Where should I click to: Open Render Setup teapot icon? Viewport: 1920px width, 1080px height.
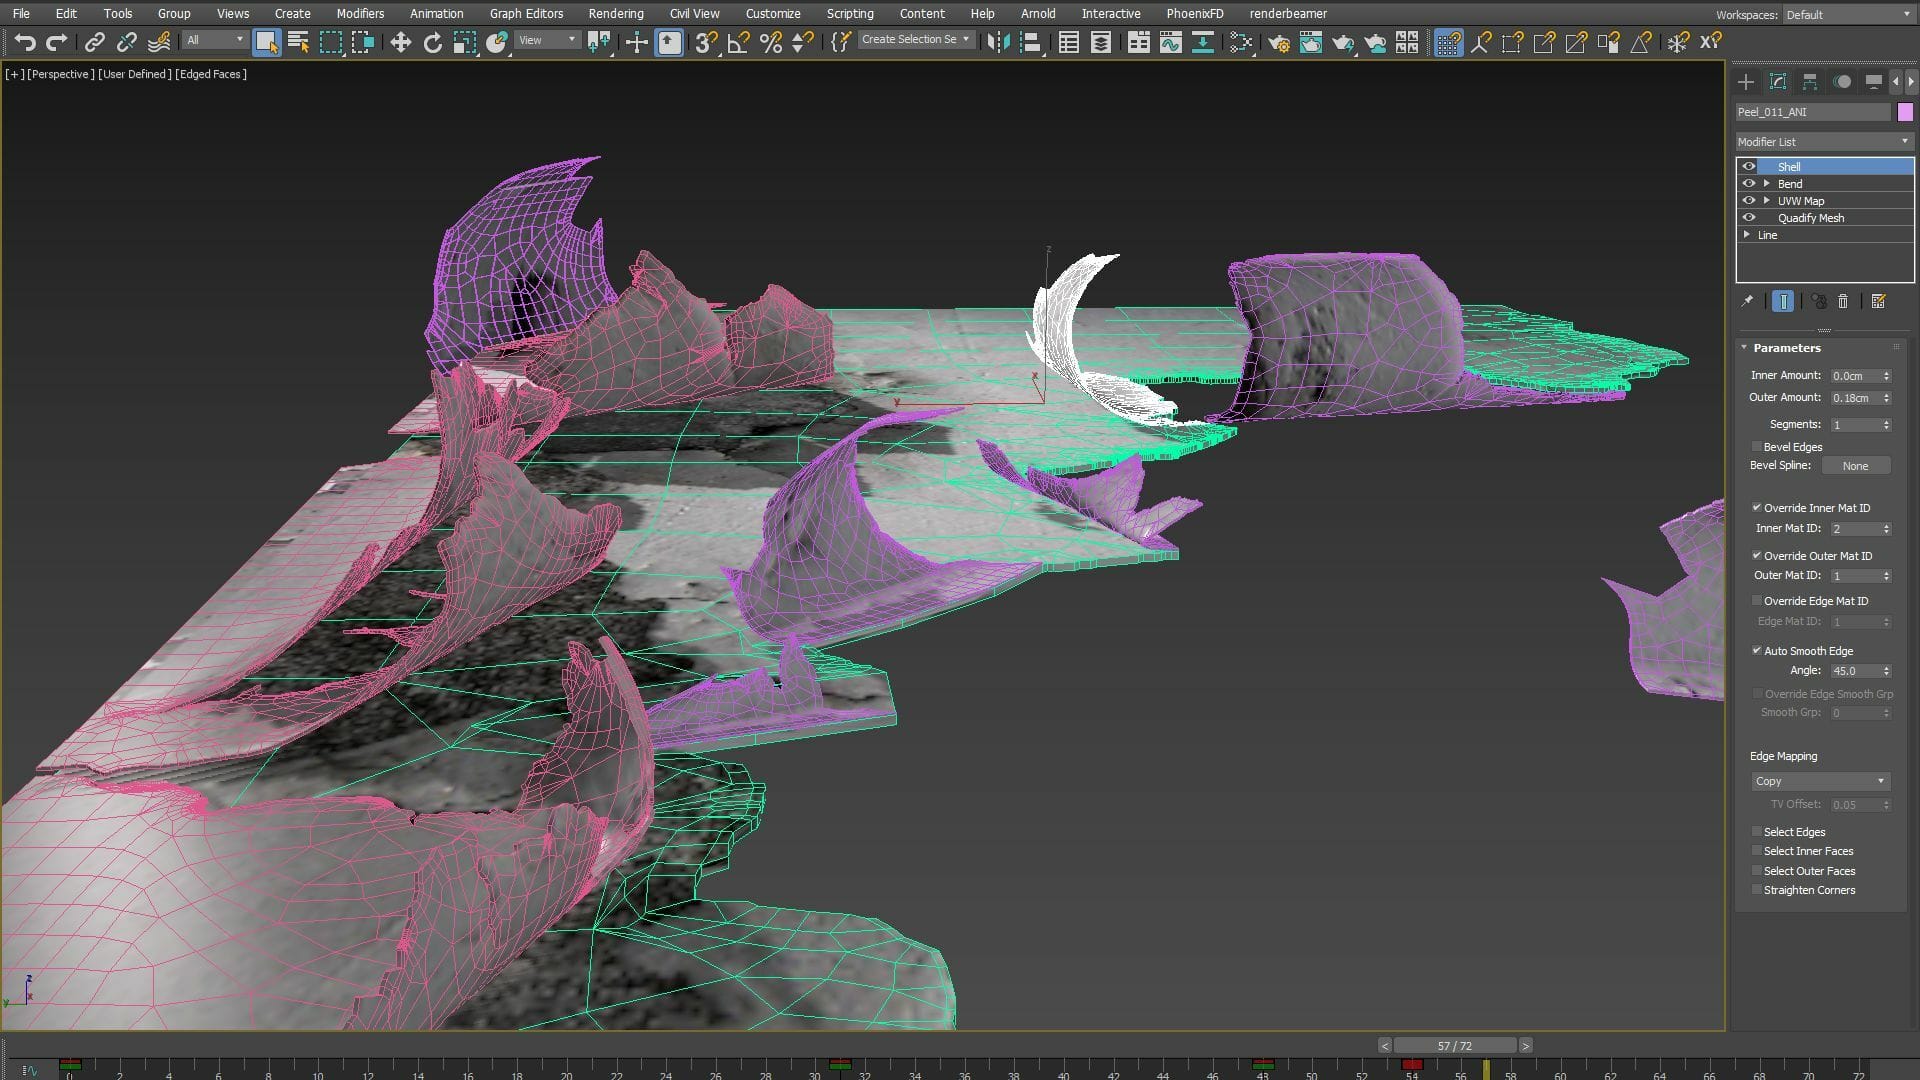1278,41
